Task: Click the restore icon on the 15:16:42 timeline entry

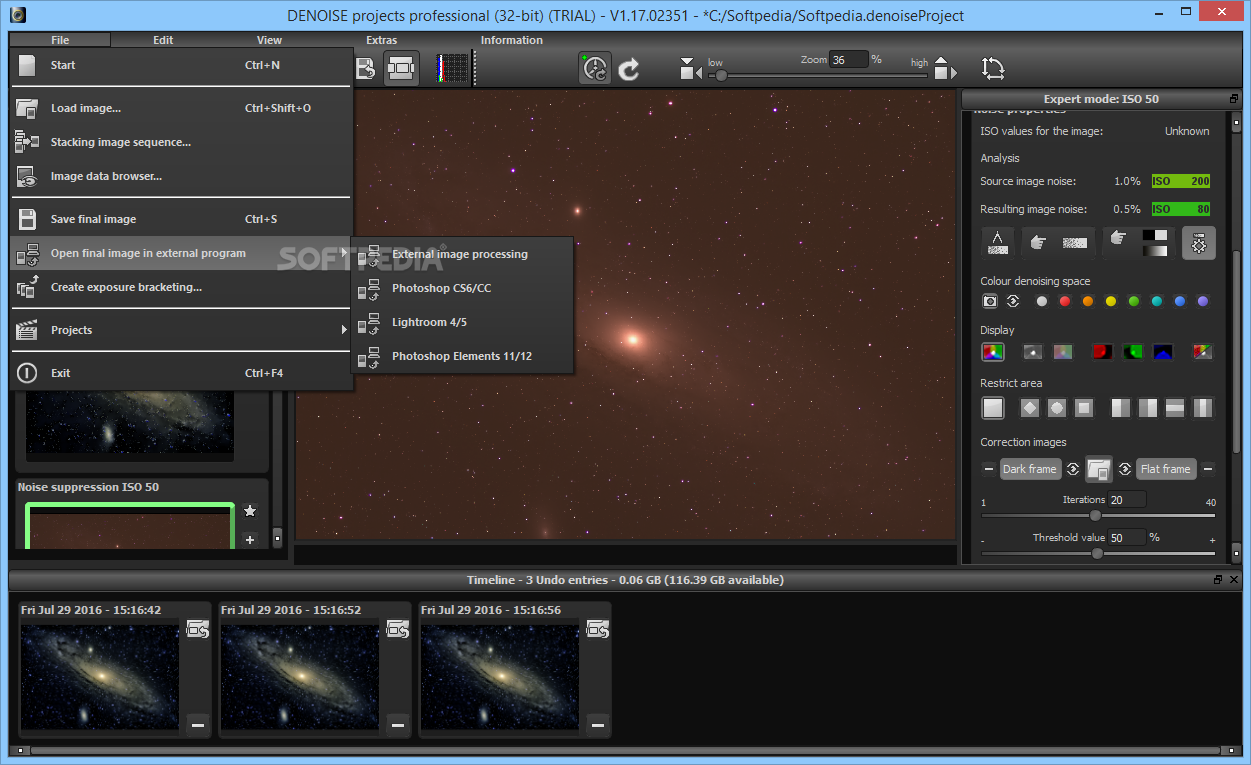Action: 198,629
